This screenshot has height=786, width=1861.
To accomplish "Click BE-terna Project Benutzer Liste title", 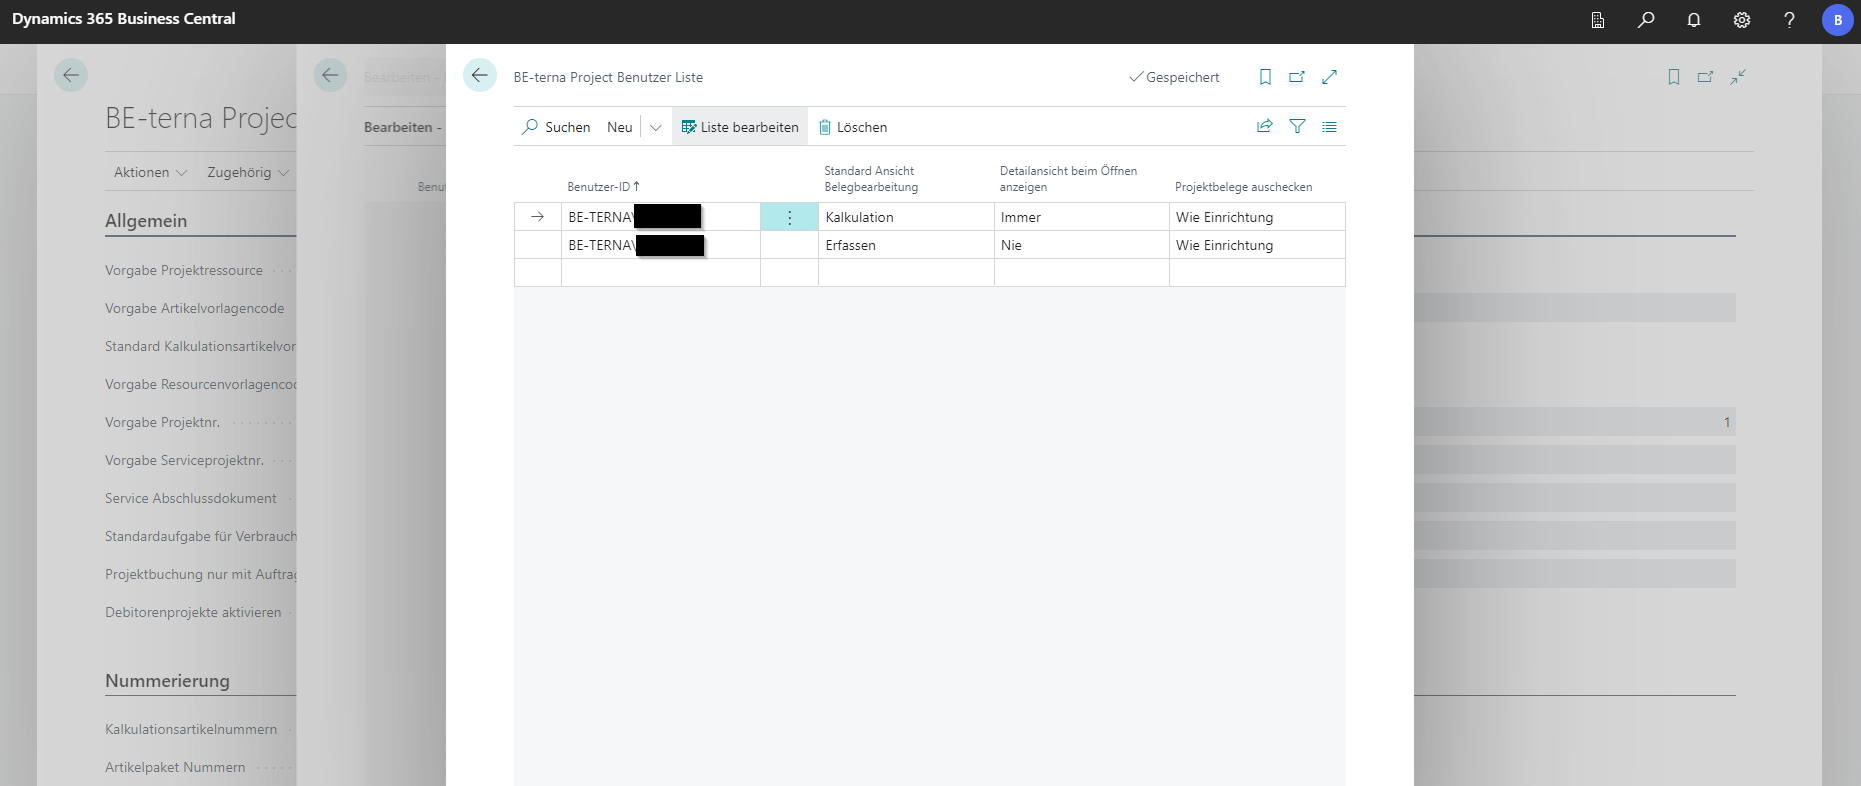I will [608, 77].
